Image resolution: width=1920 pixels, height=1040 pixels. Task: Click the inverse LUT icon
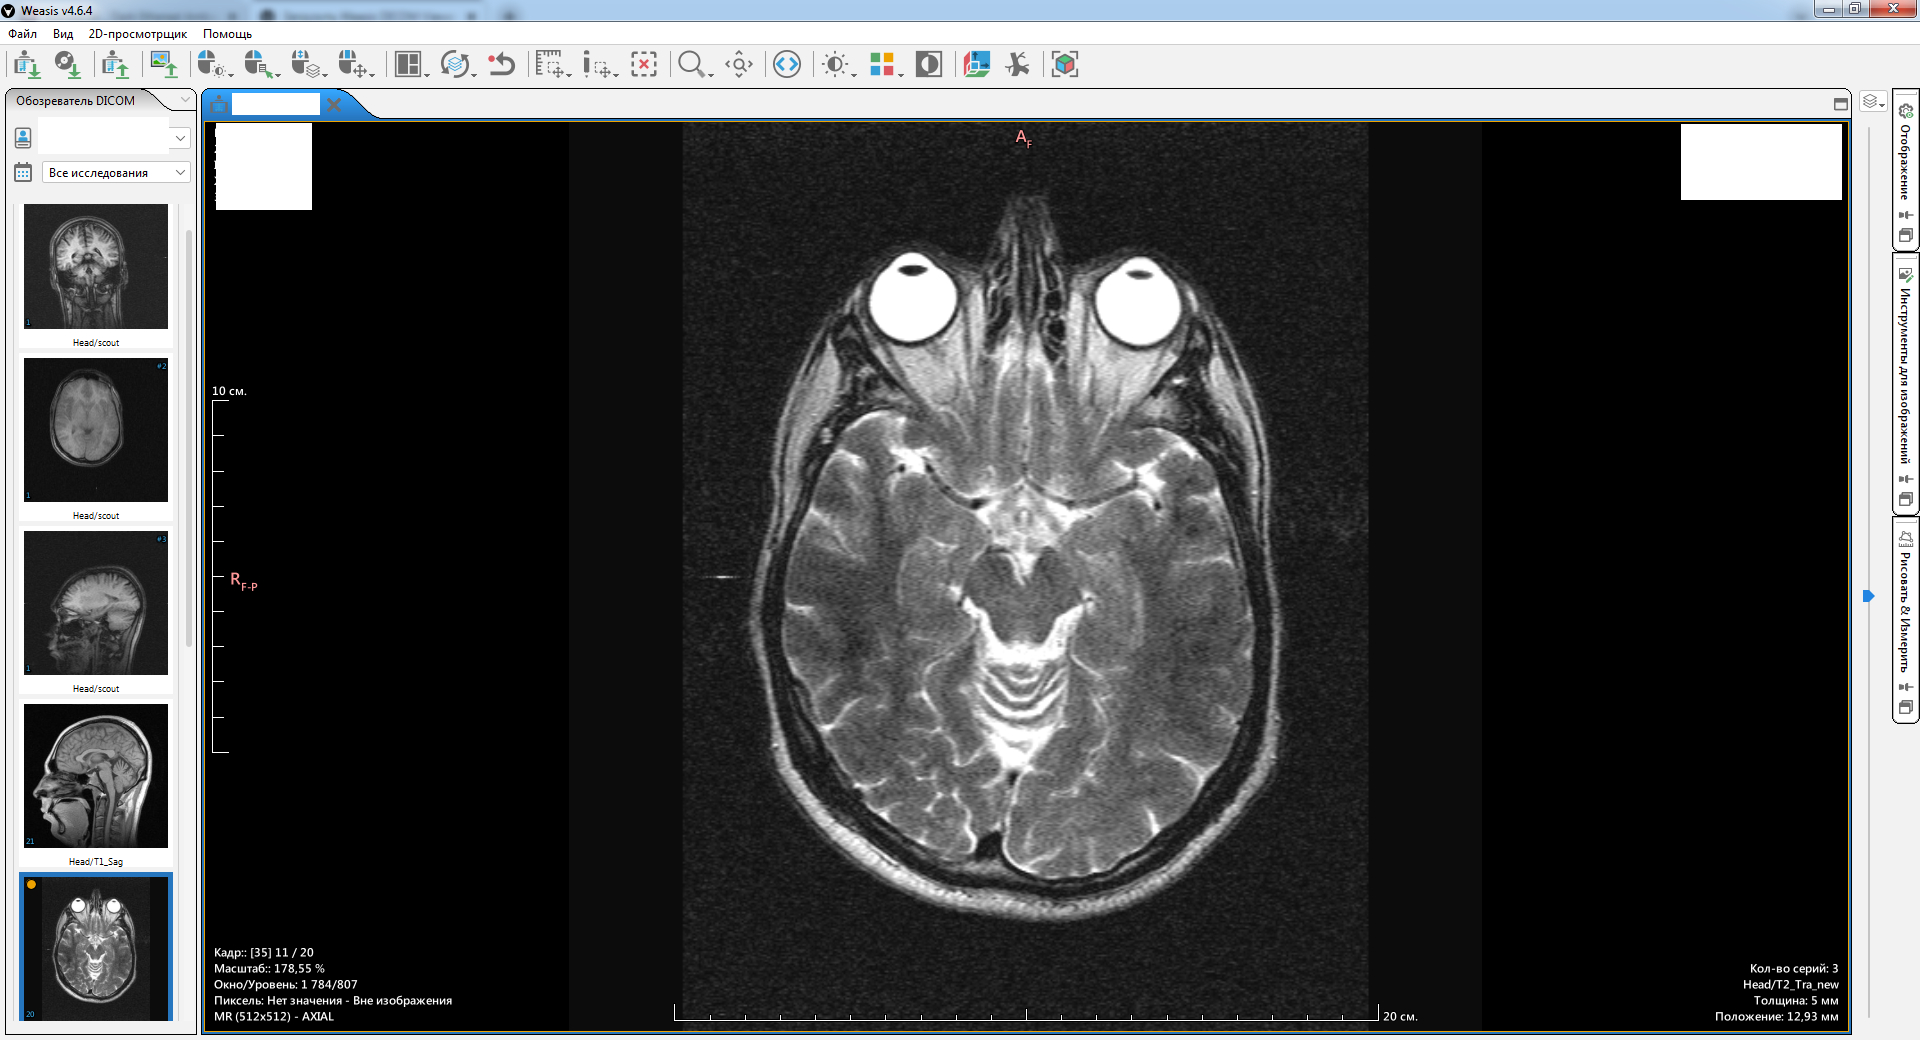(x=929, y=65)
